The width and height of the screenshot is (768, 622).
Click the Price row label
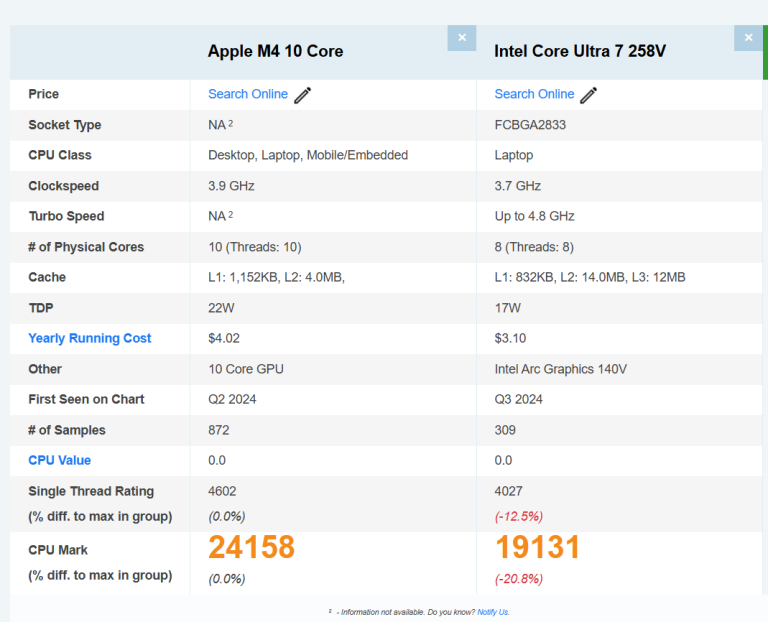tap(44, 94)
